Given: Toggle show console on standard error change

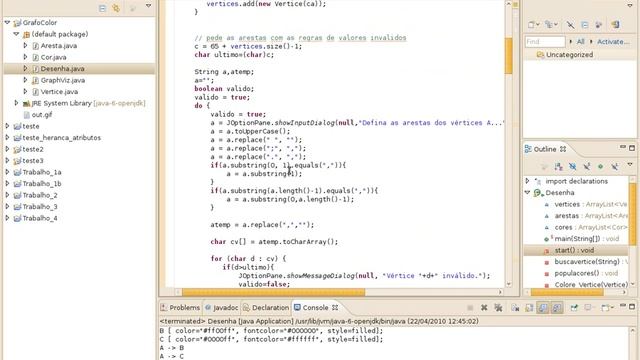Looking at the screenshot, I should [x=557, y=308].
